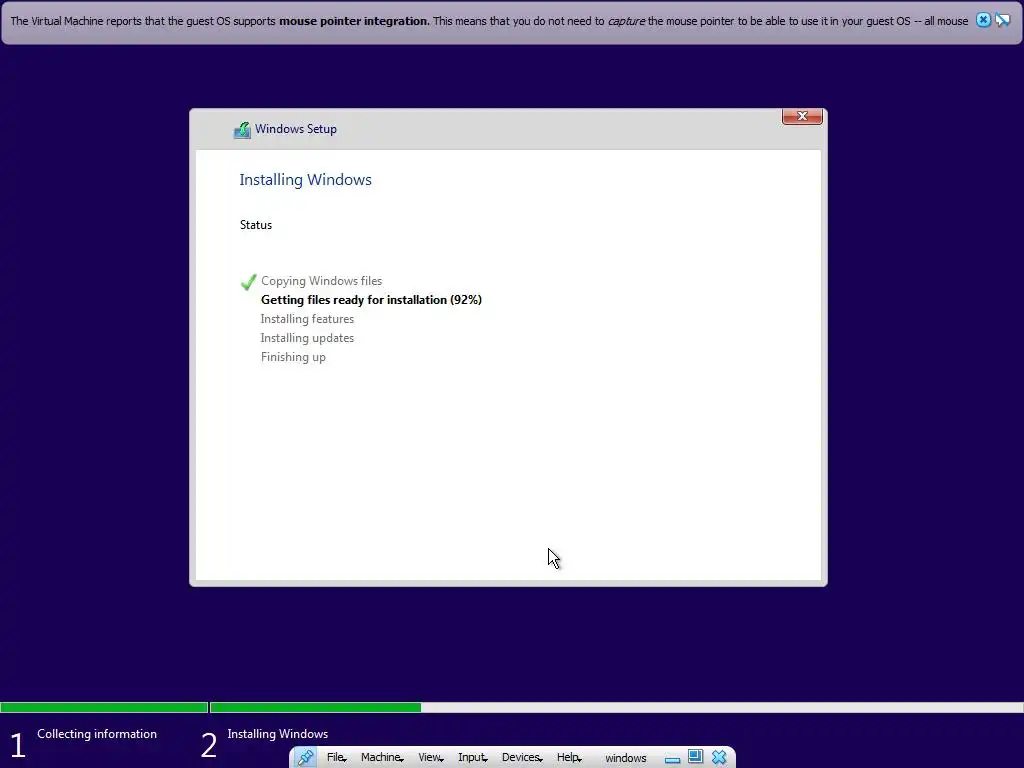Open the View menu in mini toolbar
This screenshot has height=768, width=1024.
[x=431, y=758]
